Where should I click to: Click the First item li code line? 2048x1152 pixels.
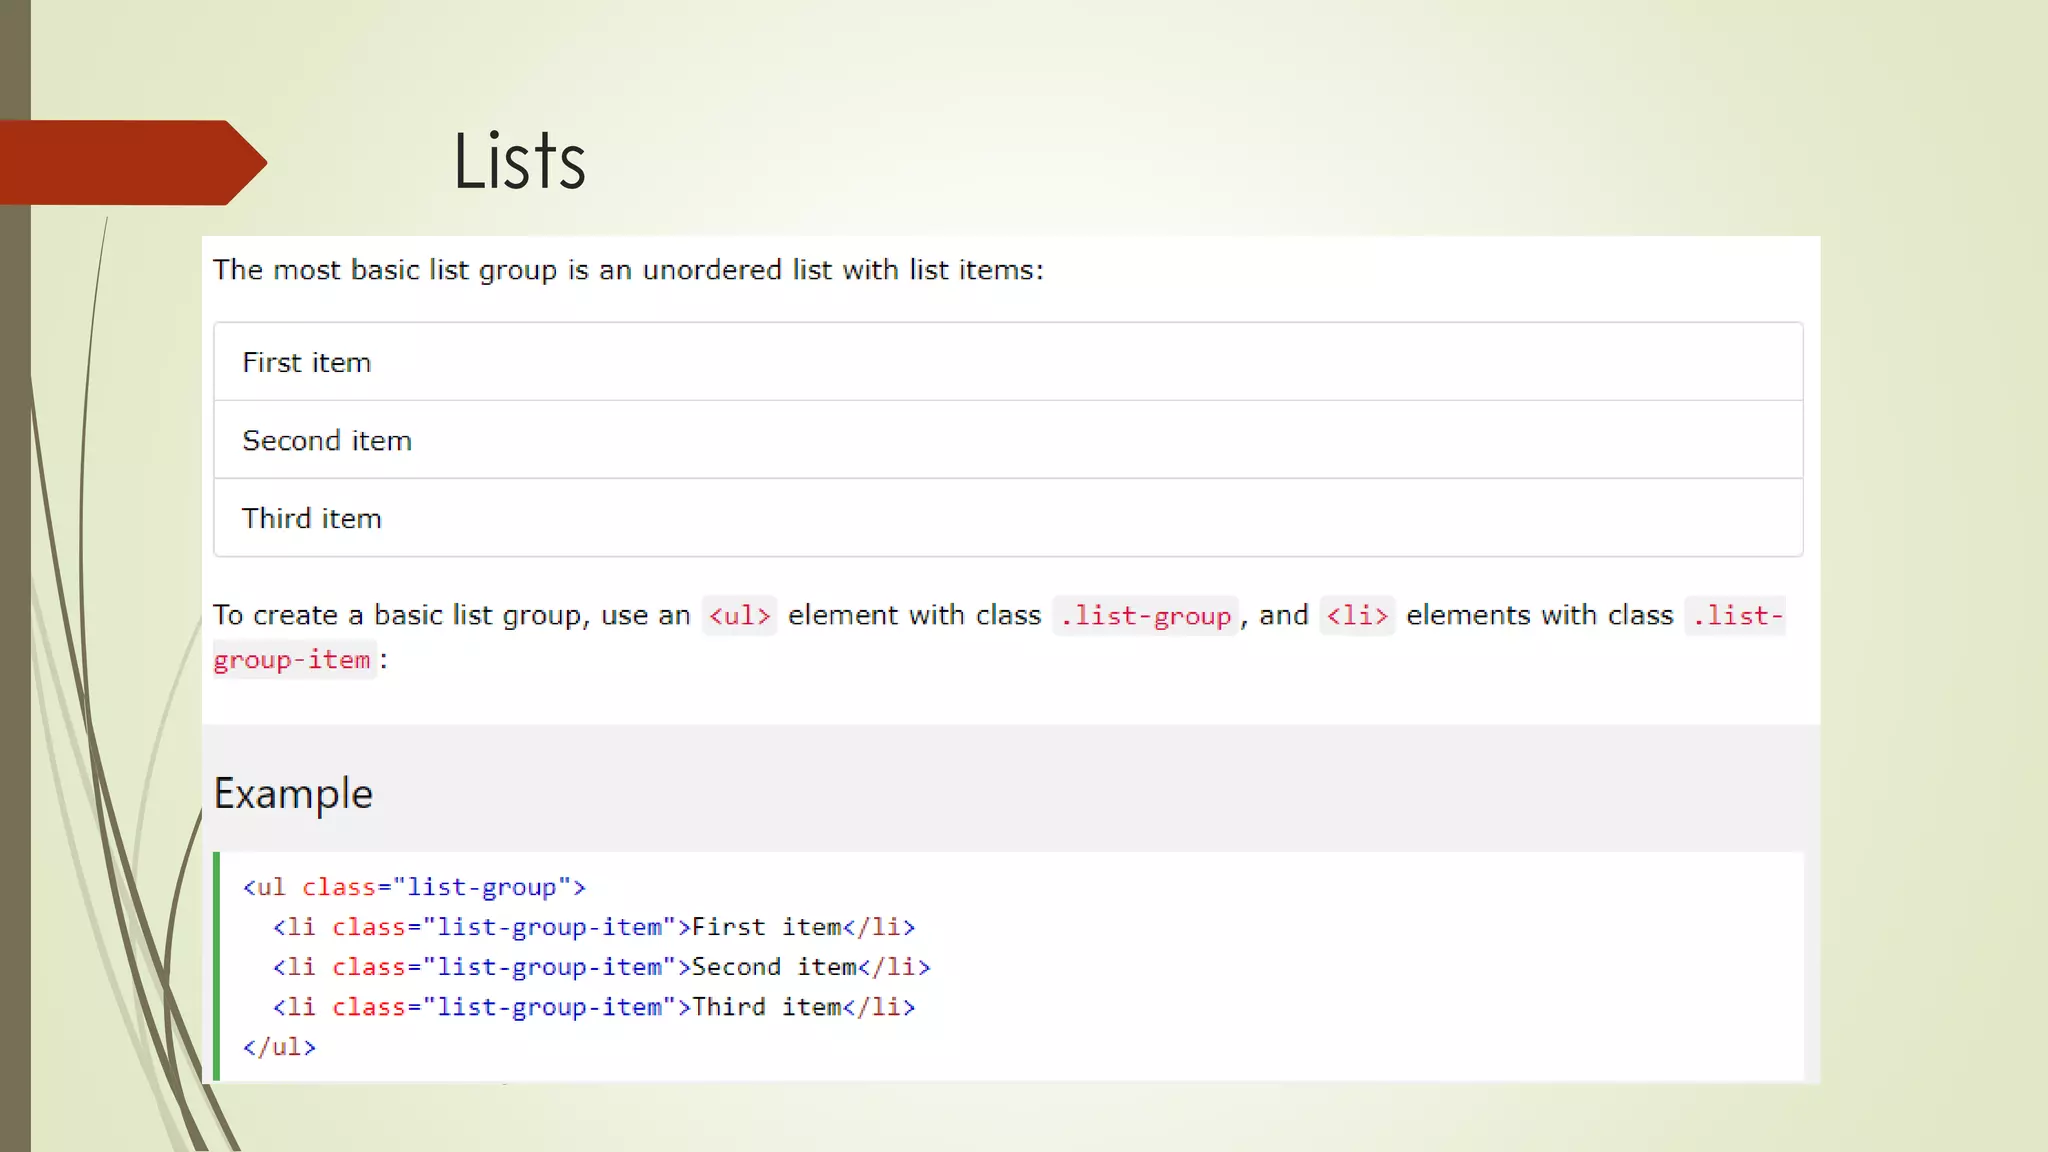click(594, 927)
